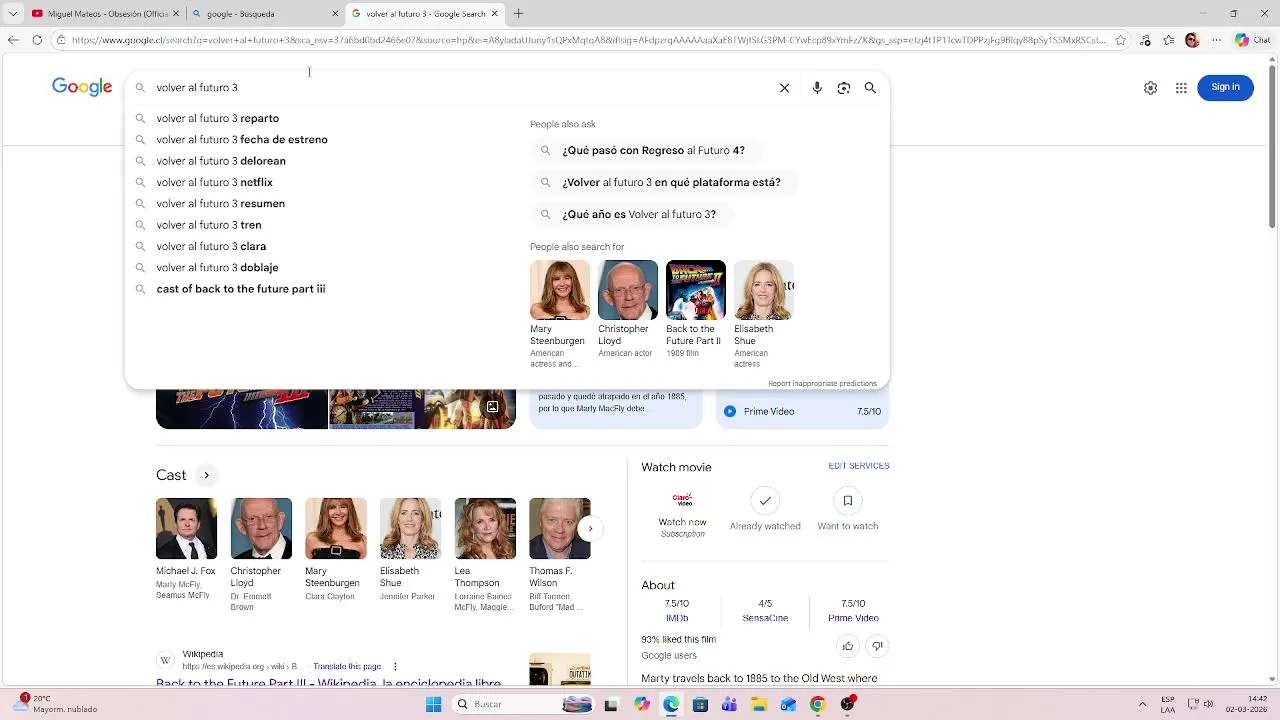Open Google quick settings gear
The image size is (1280, 720).
1150,88
